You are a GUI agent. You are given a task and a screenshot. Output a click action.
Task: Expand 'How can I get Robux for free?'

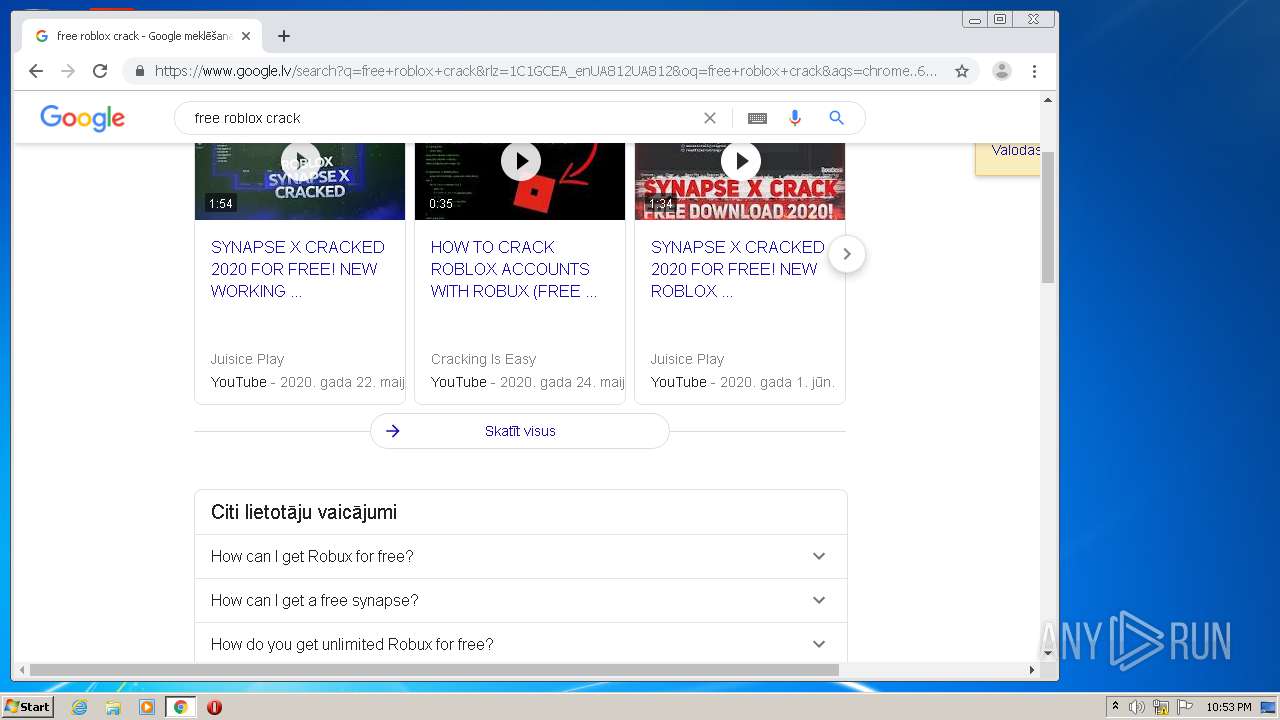pos(521,556)
